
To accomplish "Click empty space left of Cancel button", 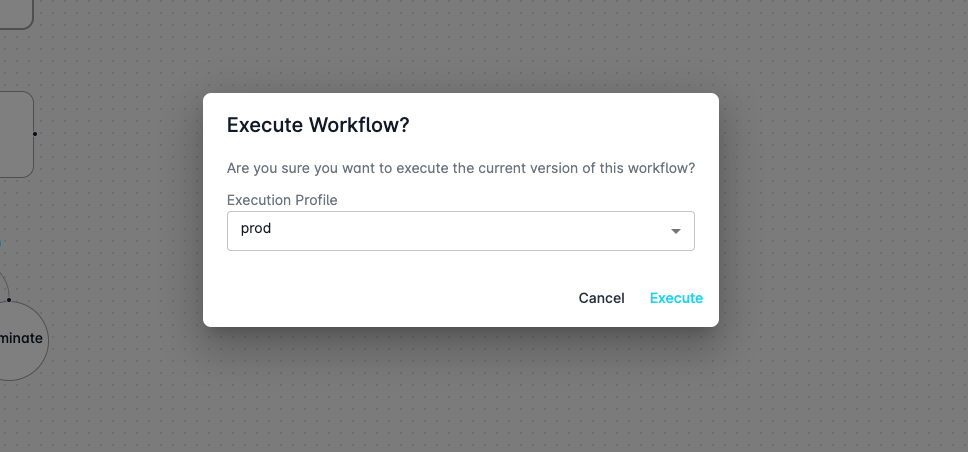I will [x=400, y=298].
